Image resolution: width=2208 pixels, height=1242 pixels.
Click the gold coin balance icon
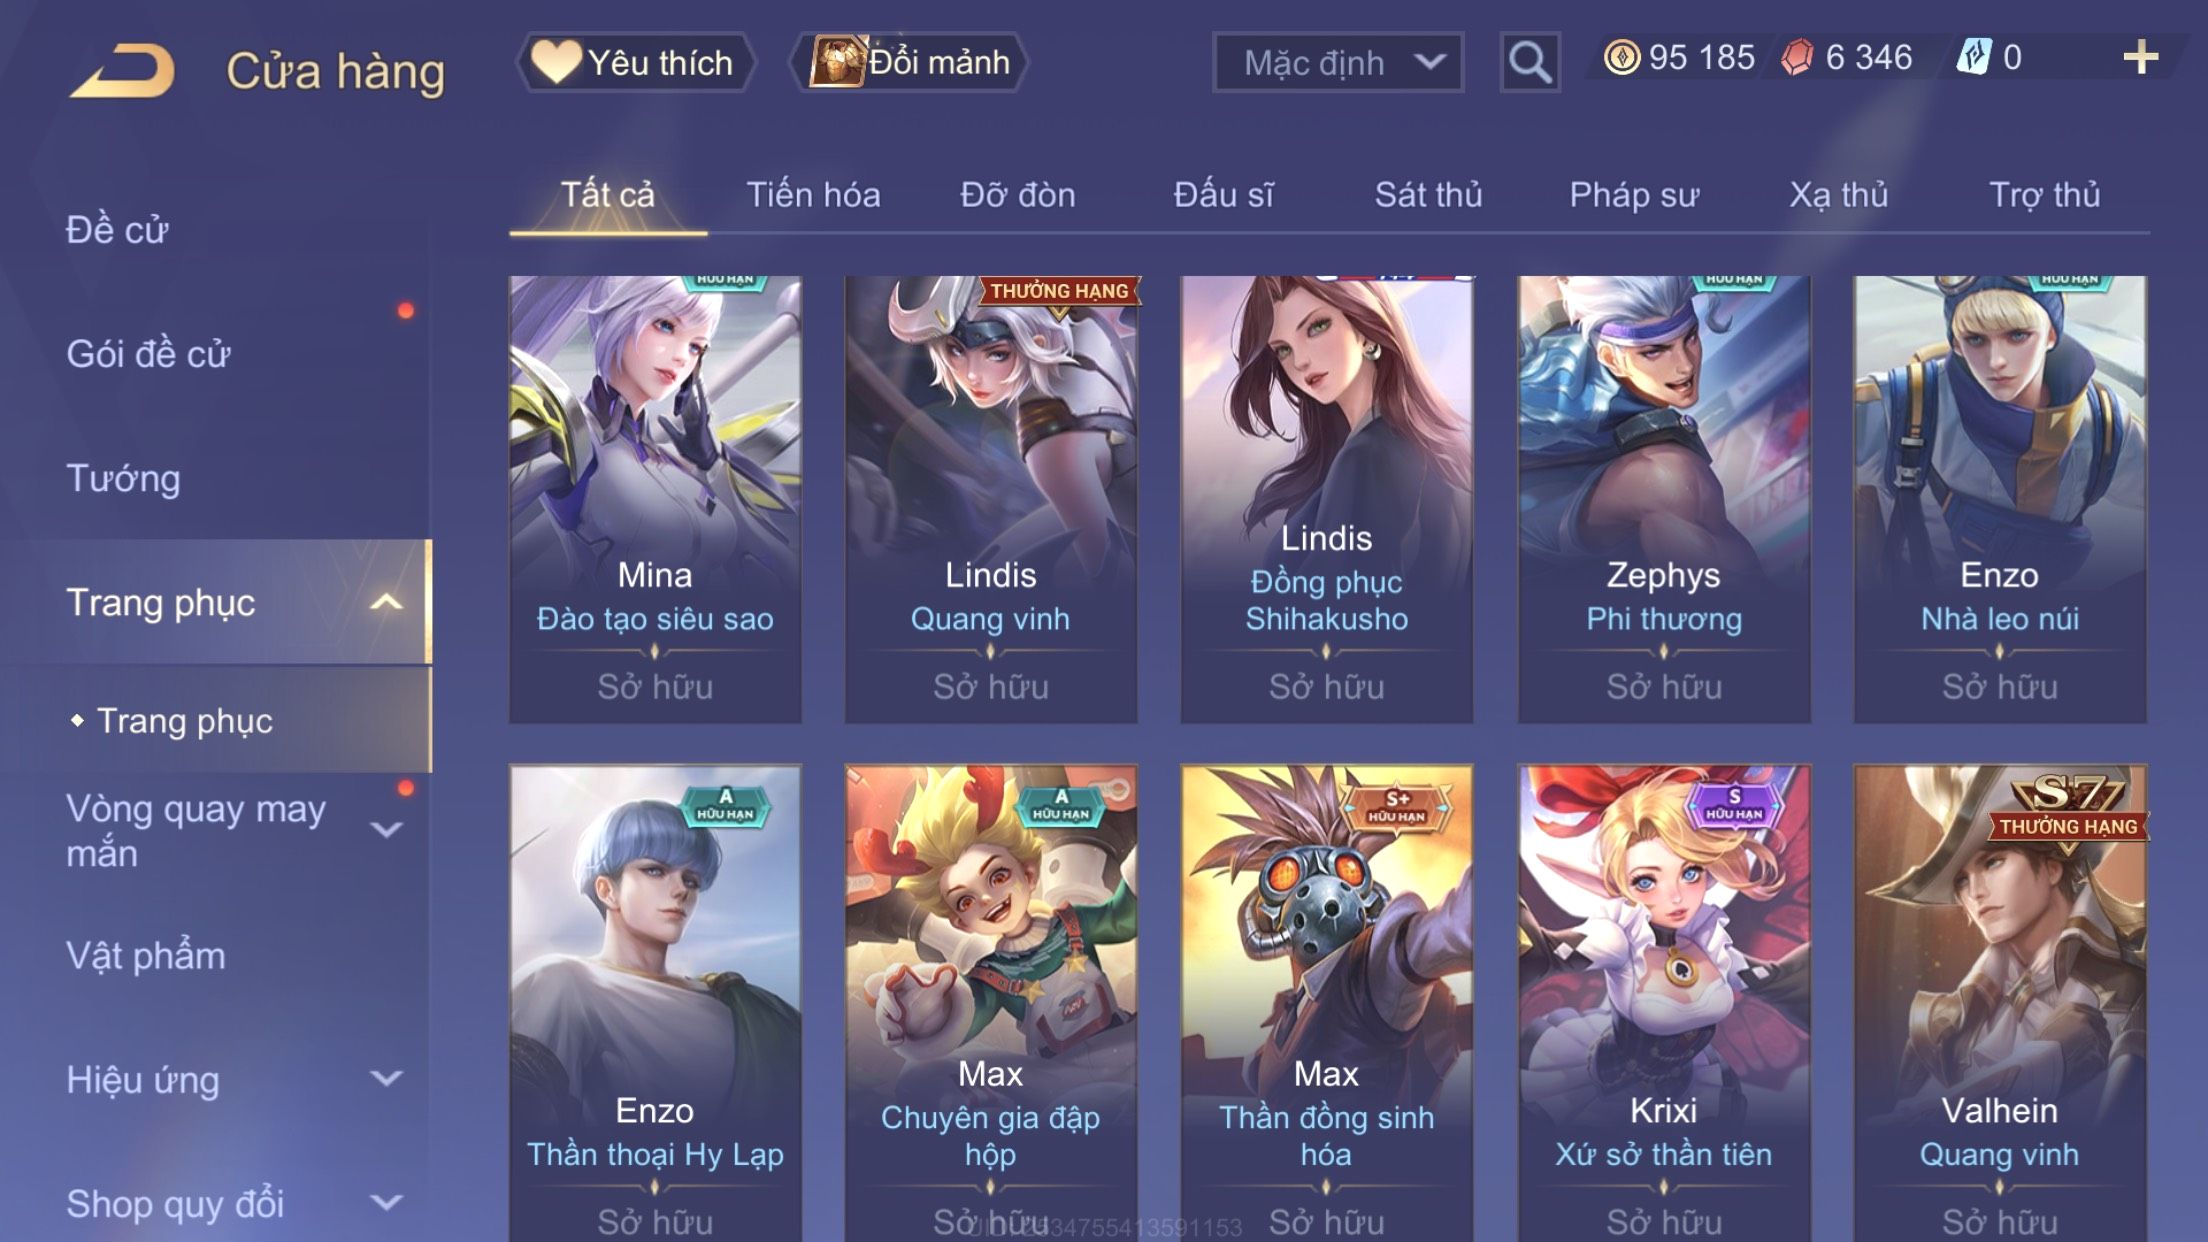tap(1621, 57)
